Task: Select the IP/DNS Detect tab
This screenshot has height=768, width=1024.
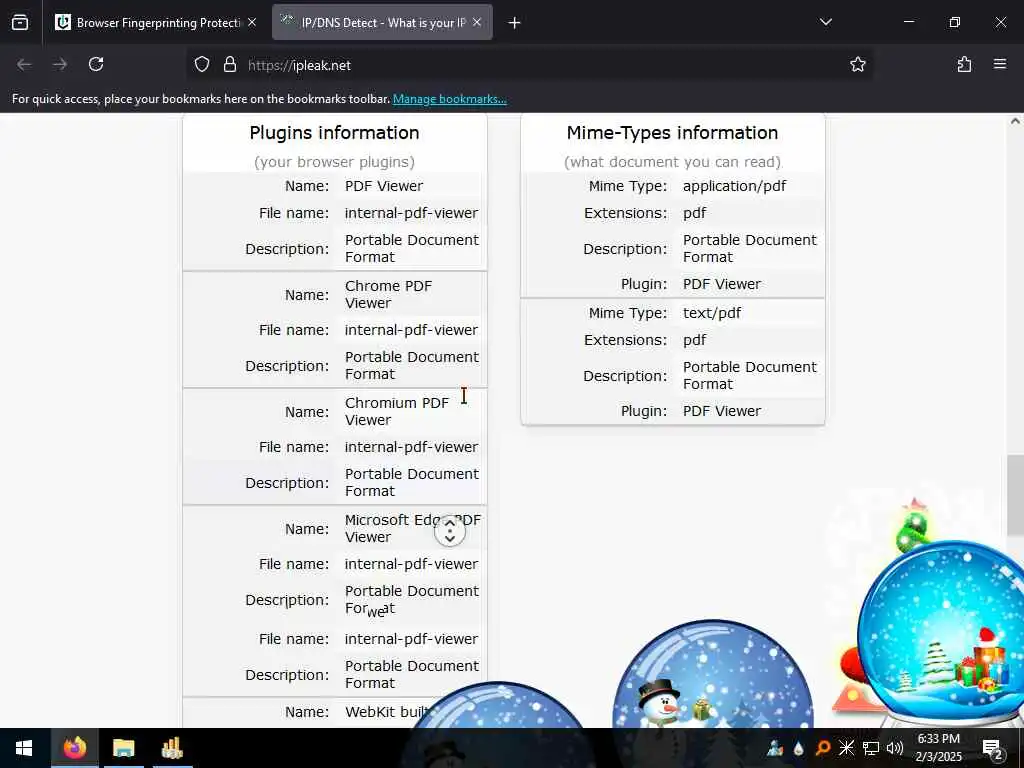Action: [x=382, y=22]
